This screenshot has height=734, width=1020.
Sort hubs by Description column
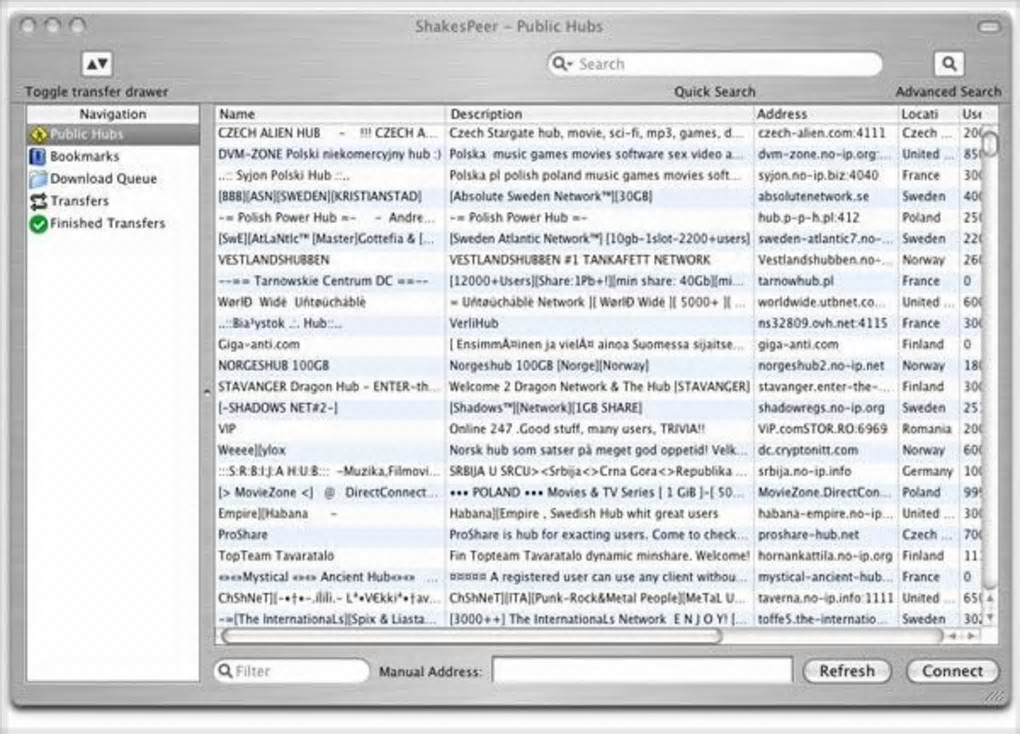click(x=599, y=114)
